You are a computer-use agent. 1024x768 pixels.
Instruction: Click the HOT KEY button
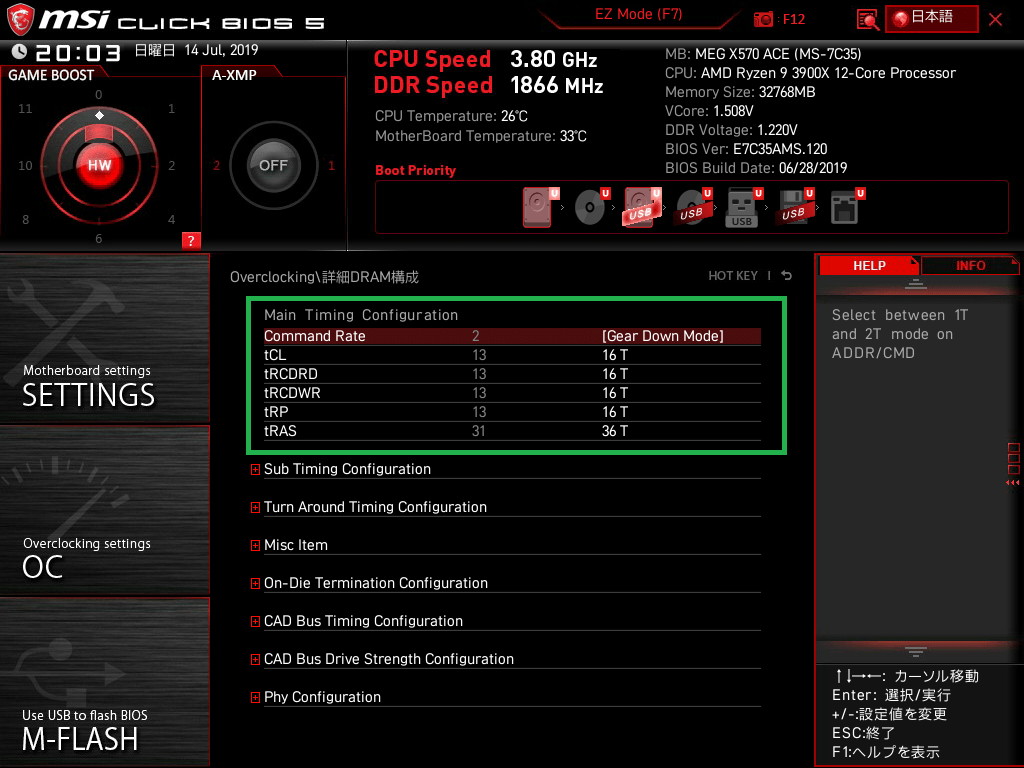point(733,276)
